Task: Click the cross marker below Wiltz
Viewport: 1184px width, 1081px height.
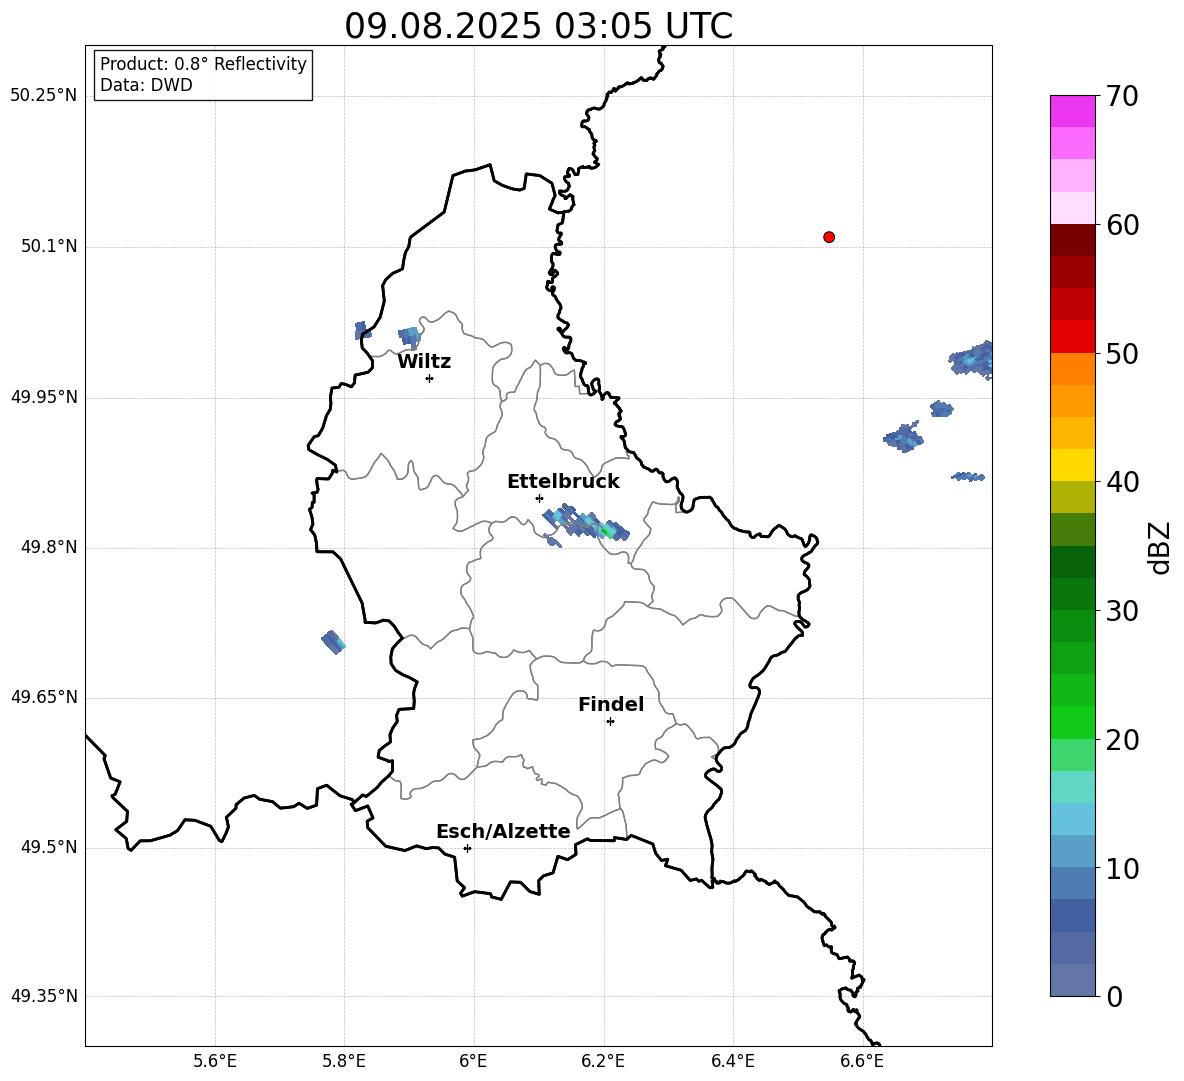Action: (x=430, y=378)
